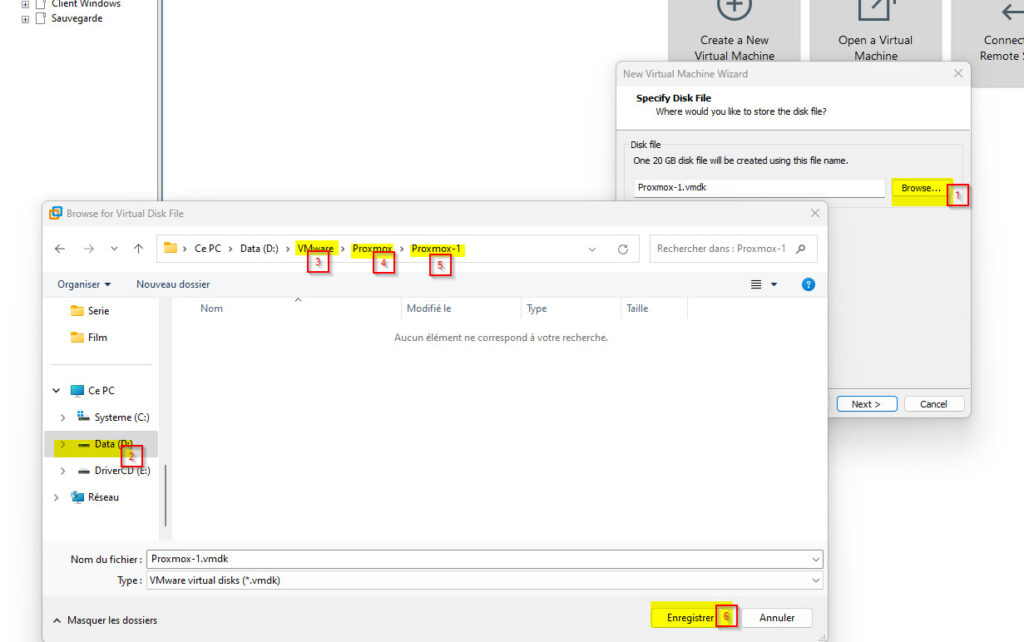Click Next in the New Virtual Machine Wizard
Image resolution: width=1024 pixels, height=642 pixels.
click(866, 404)
